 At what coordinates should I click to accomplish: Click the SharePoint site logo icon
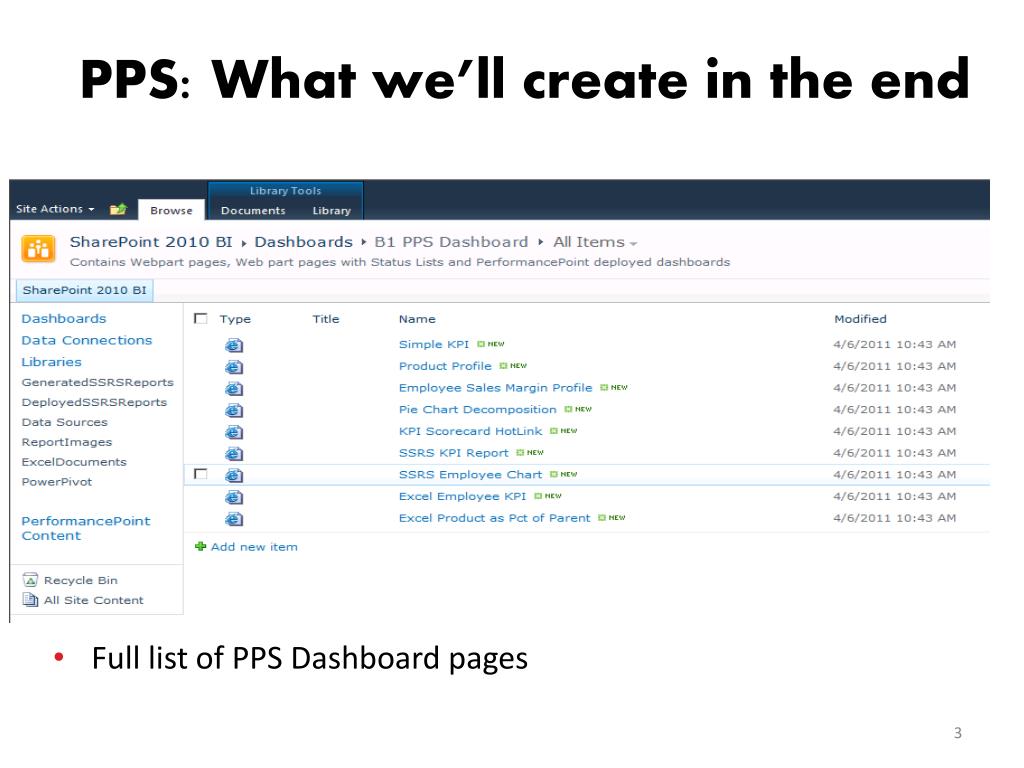tap(39, 249)
